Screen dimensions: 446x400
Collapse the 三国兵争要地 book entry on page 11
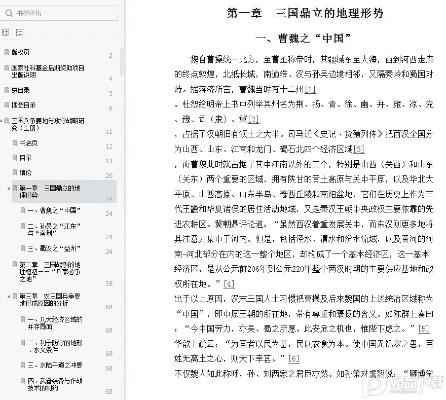click(x=1, y=121)
